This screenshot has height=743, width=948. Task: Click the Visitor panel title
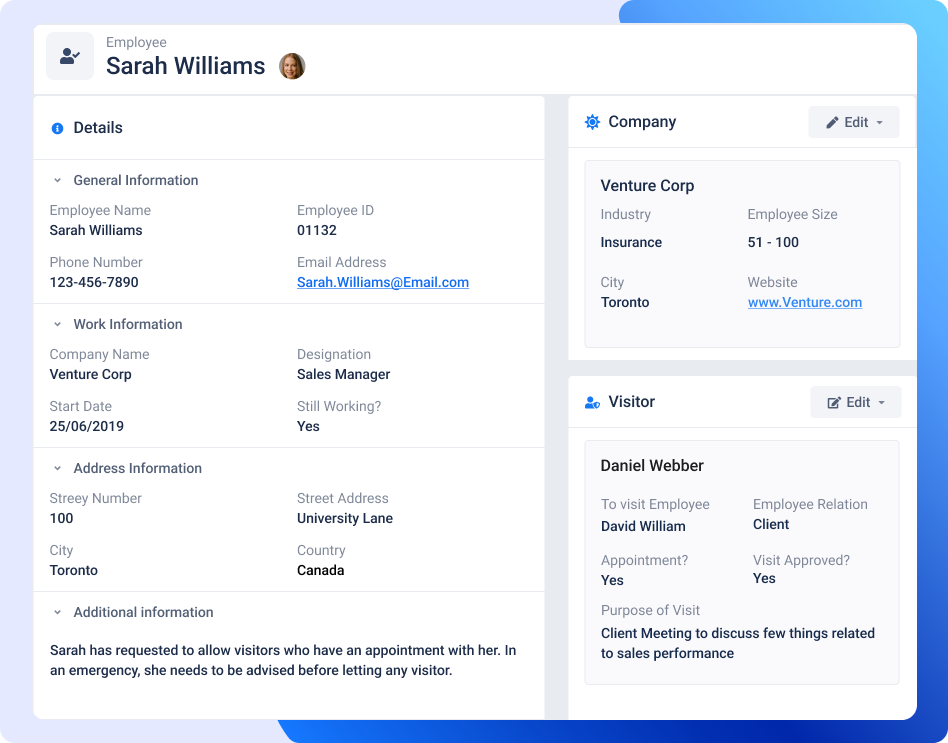coord(631,401)
